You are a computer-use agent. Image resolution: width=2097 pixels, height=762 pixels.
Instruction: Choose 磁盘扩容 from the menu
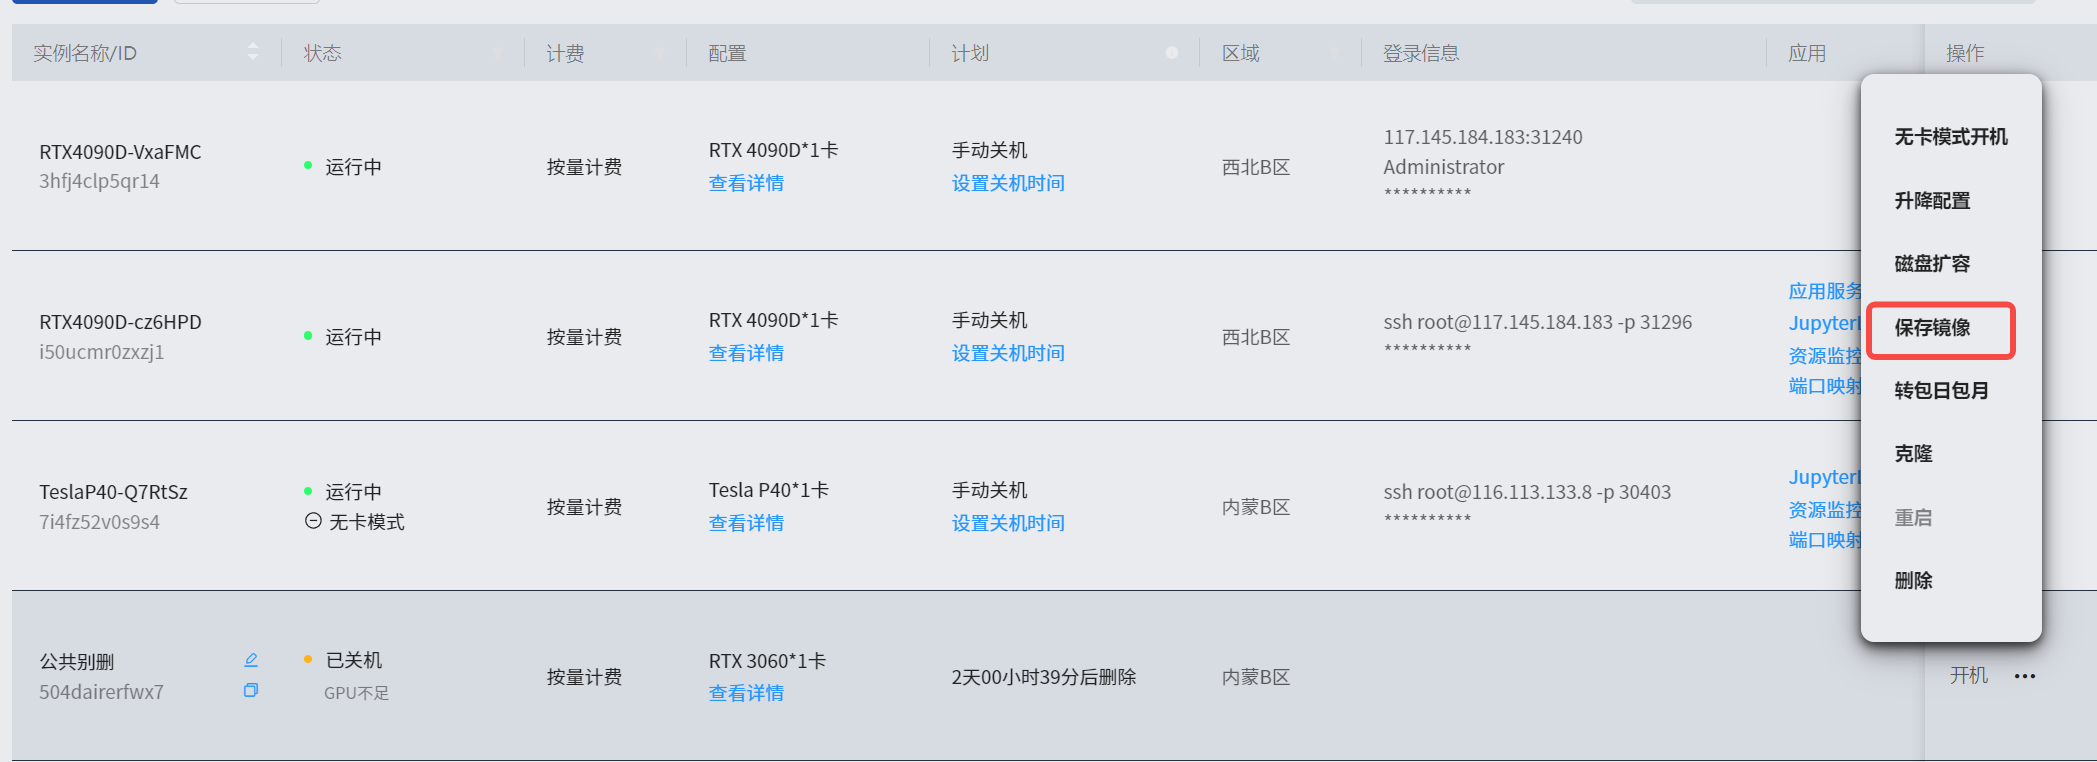point(1932,264)
